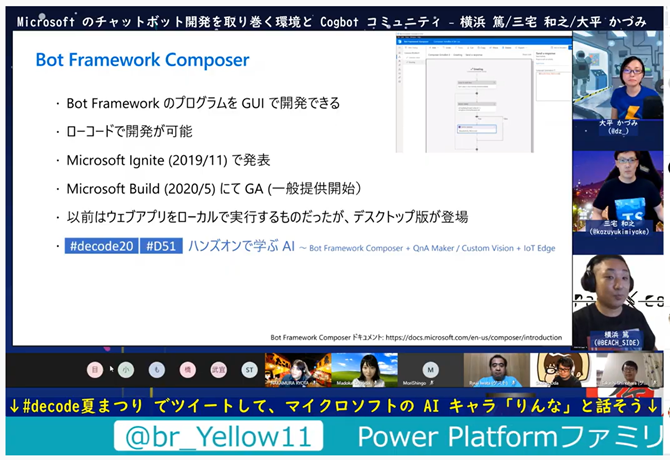Click the participant video at the end of the strip

coord(630,370)
